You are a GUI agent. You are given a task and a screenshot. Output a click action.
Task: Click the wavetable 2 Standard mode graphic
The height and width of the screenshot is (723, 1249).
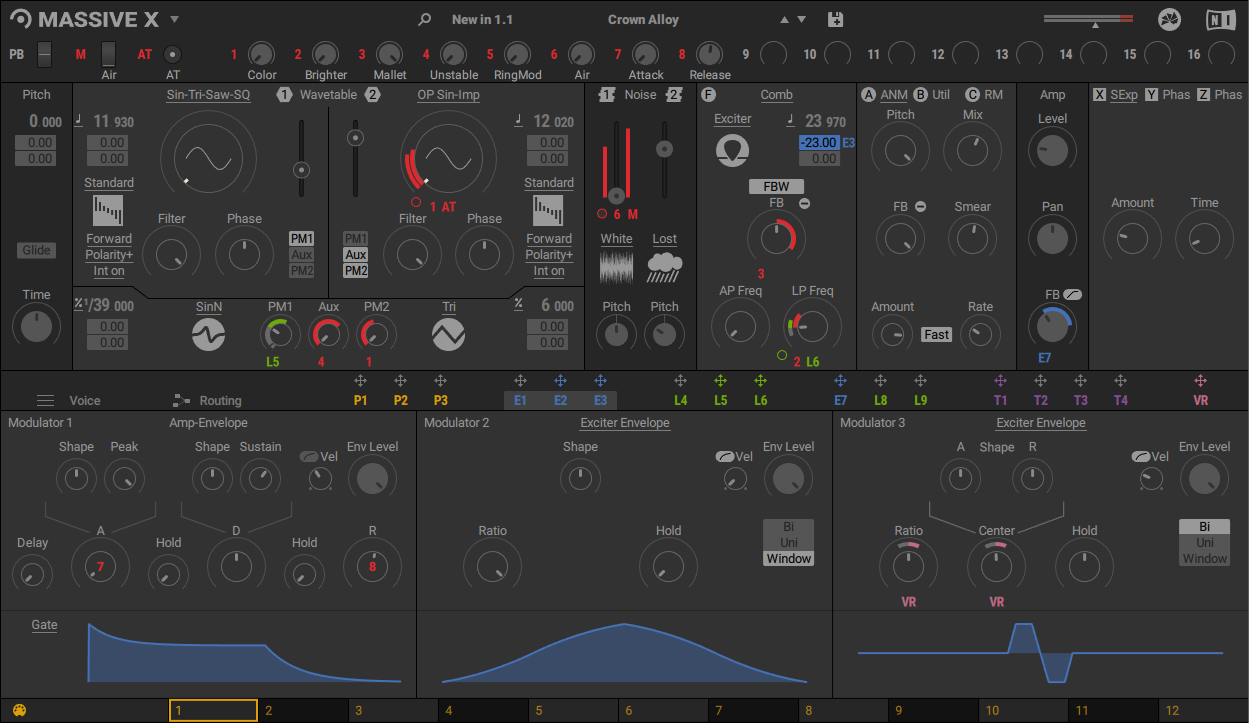pos(548,210)
